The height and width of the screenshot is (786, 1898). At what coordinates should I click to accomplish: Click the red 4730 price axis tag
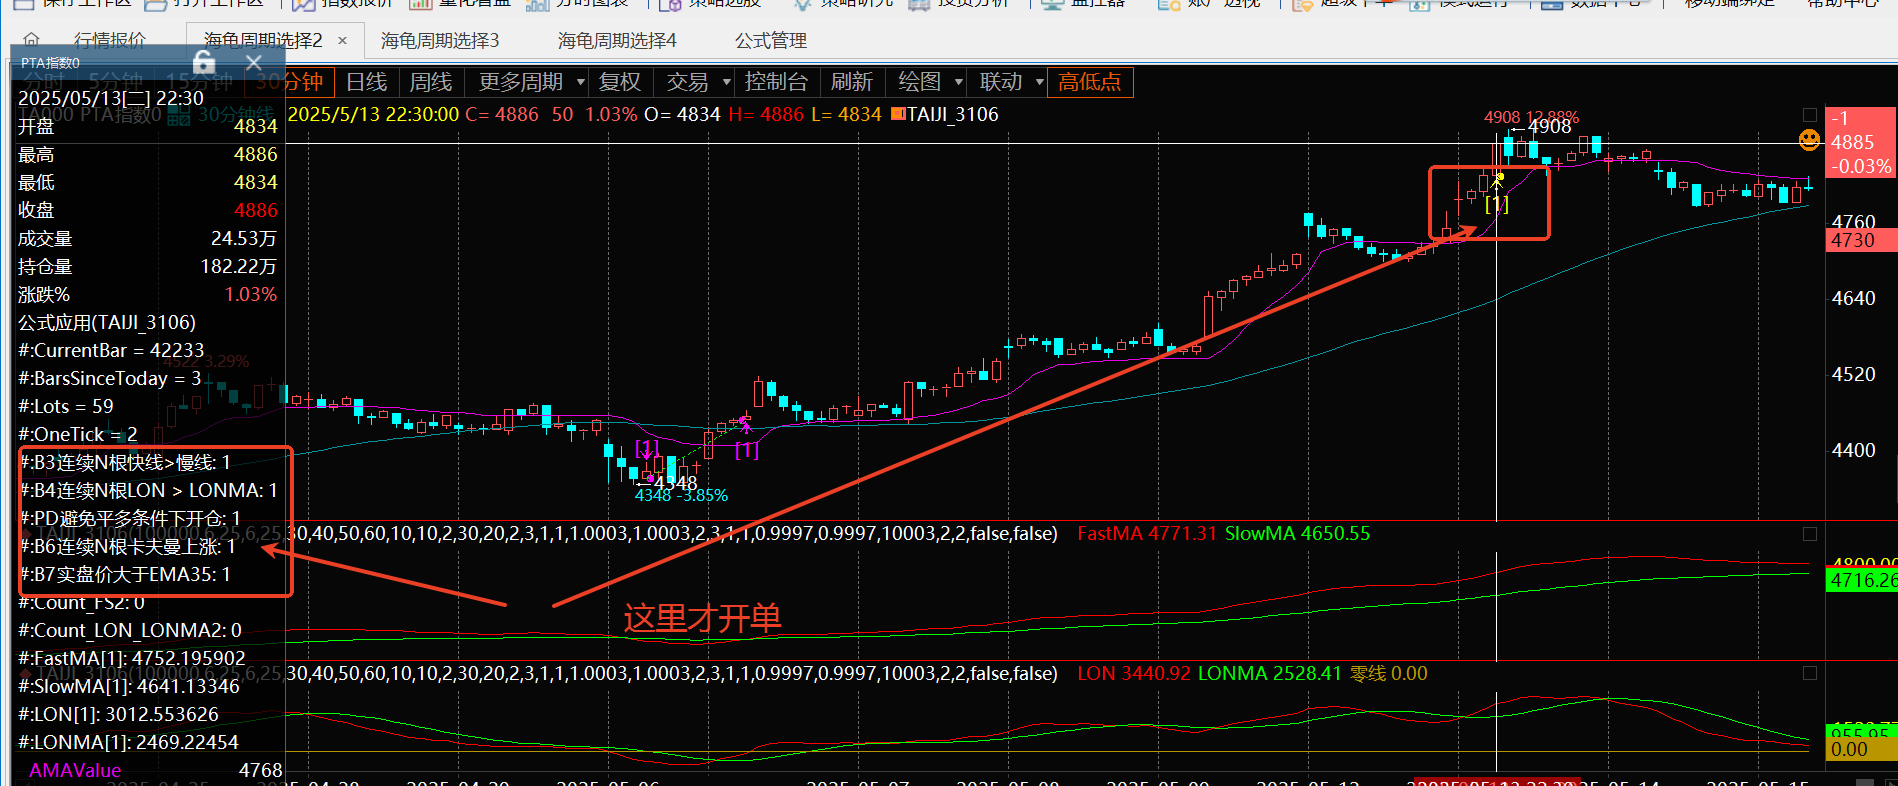click(1860, 240)
